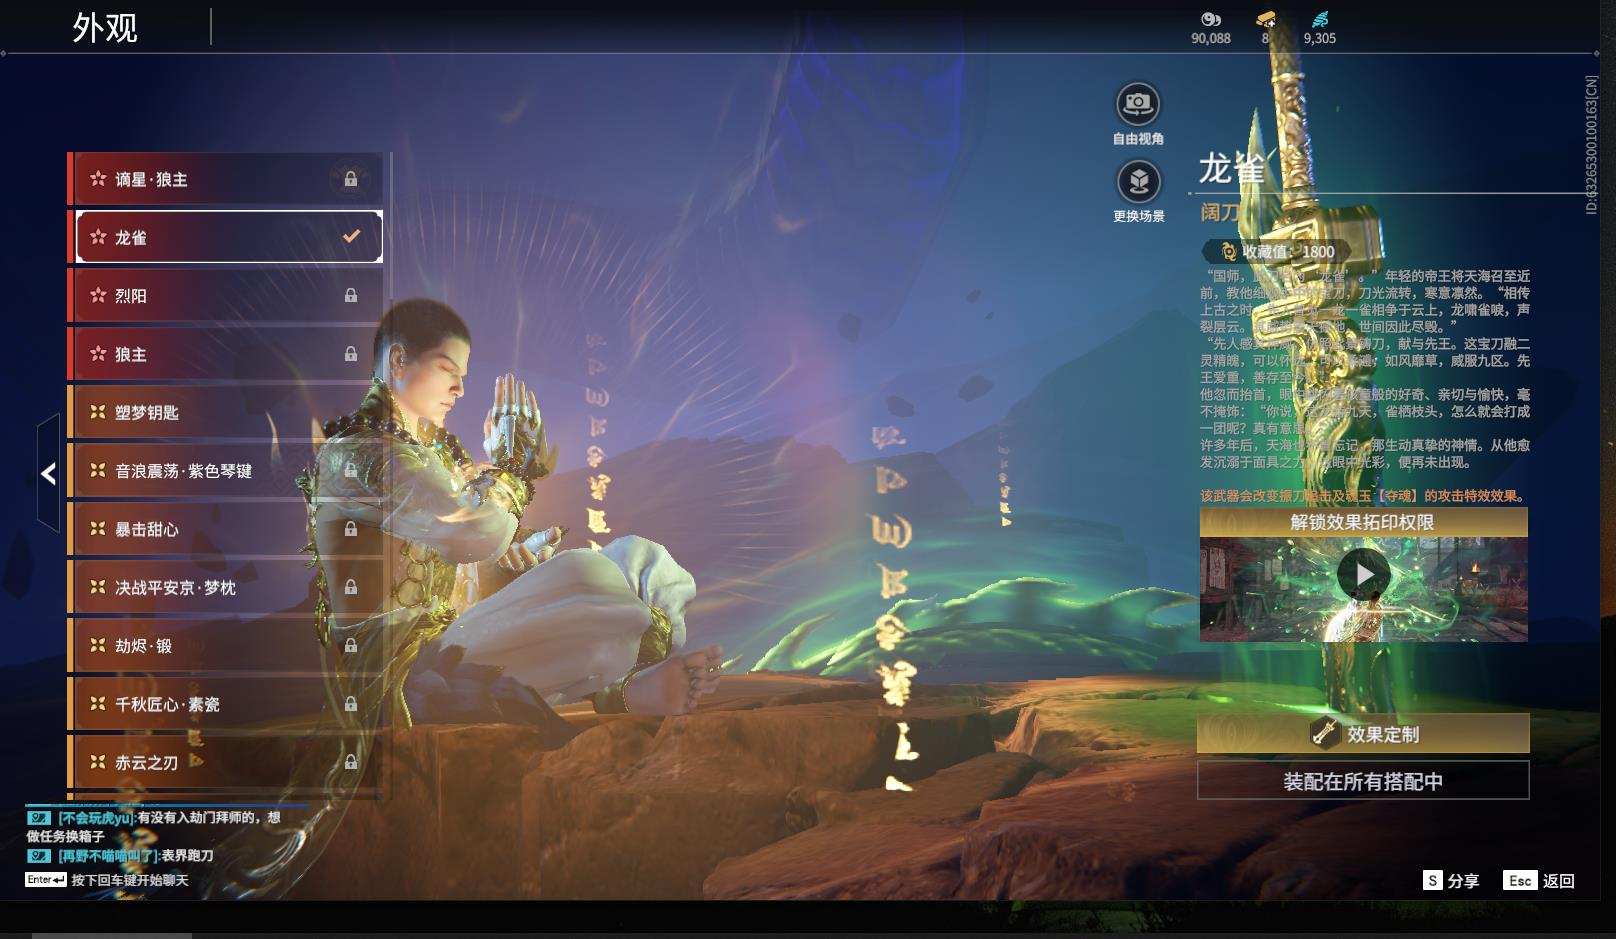Collapse the skin list with left arrow
The width and height of the screenshot is (1616, 939).
pos(48,474)
